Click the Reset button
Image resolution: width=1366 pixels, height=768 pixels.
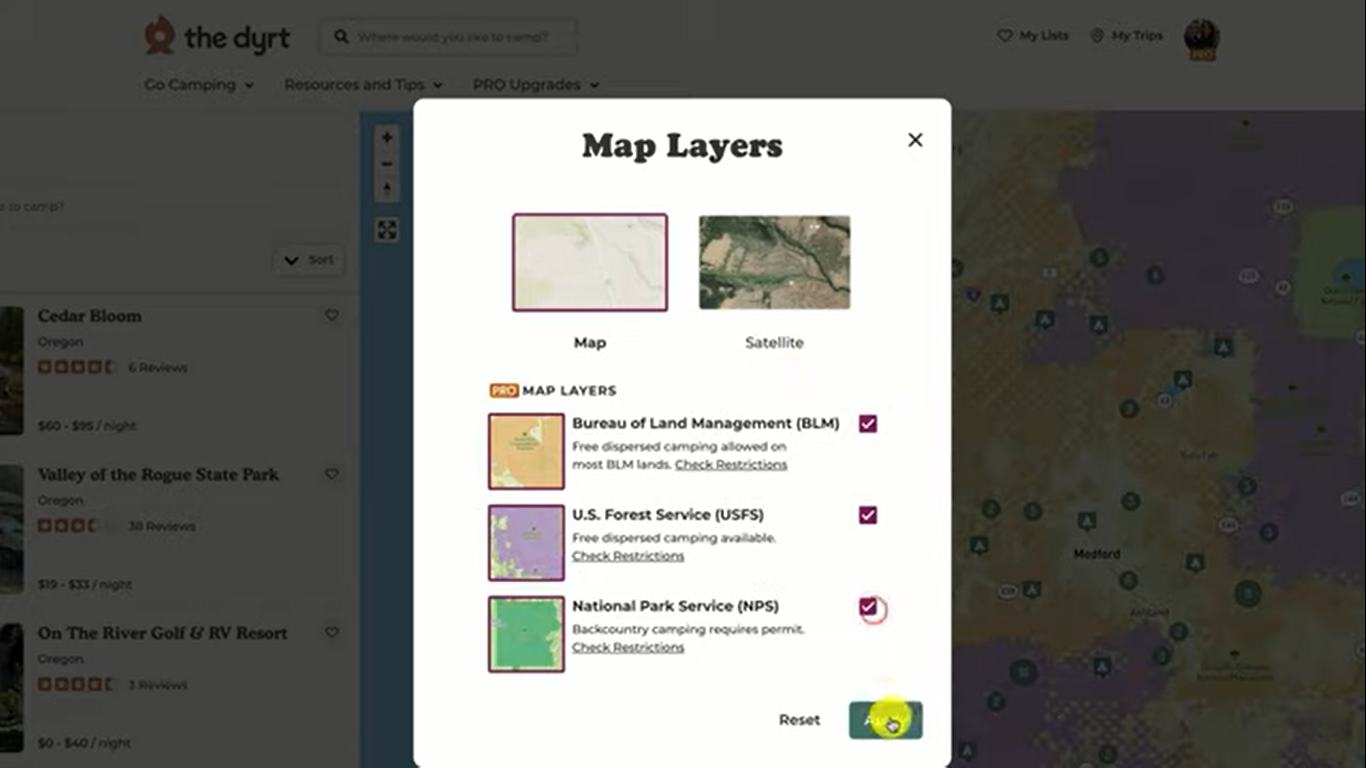(x=799, y=720)
